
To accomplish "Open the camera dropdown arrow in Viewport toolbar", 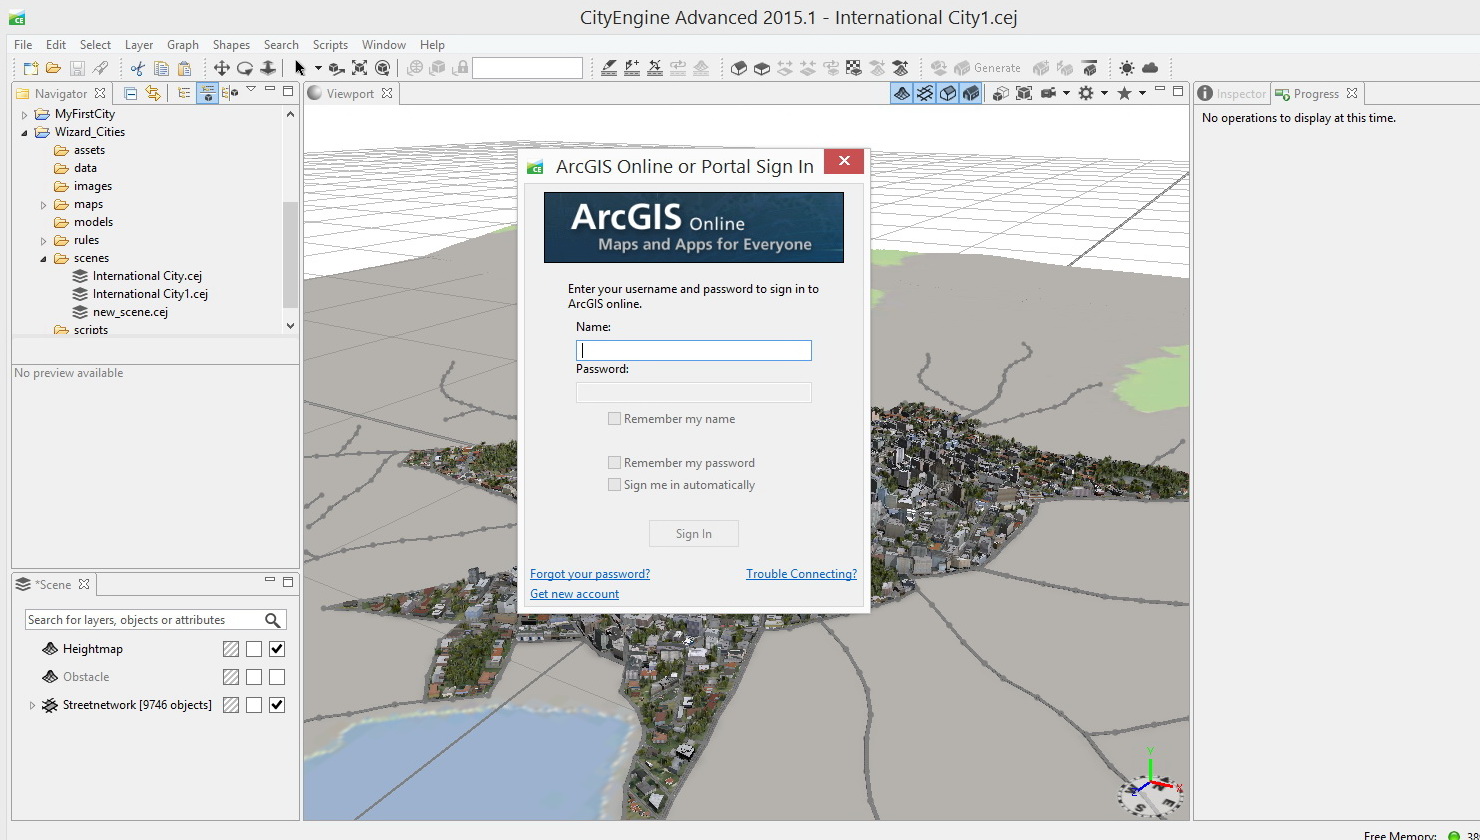I will pyautogui.click(x=1066, y=93).
